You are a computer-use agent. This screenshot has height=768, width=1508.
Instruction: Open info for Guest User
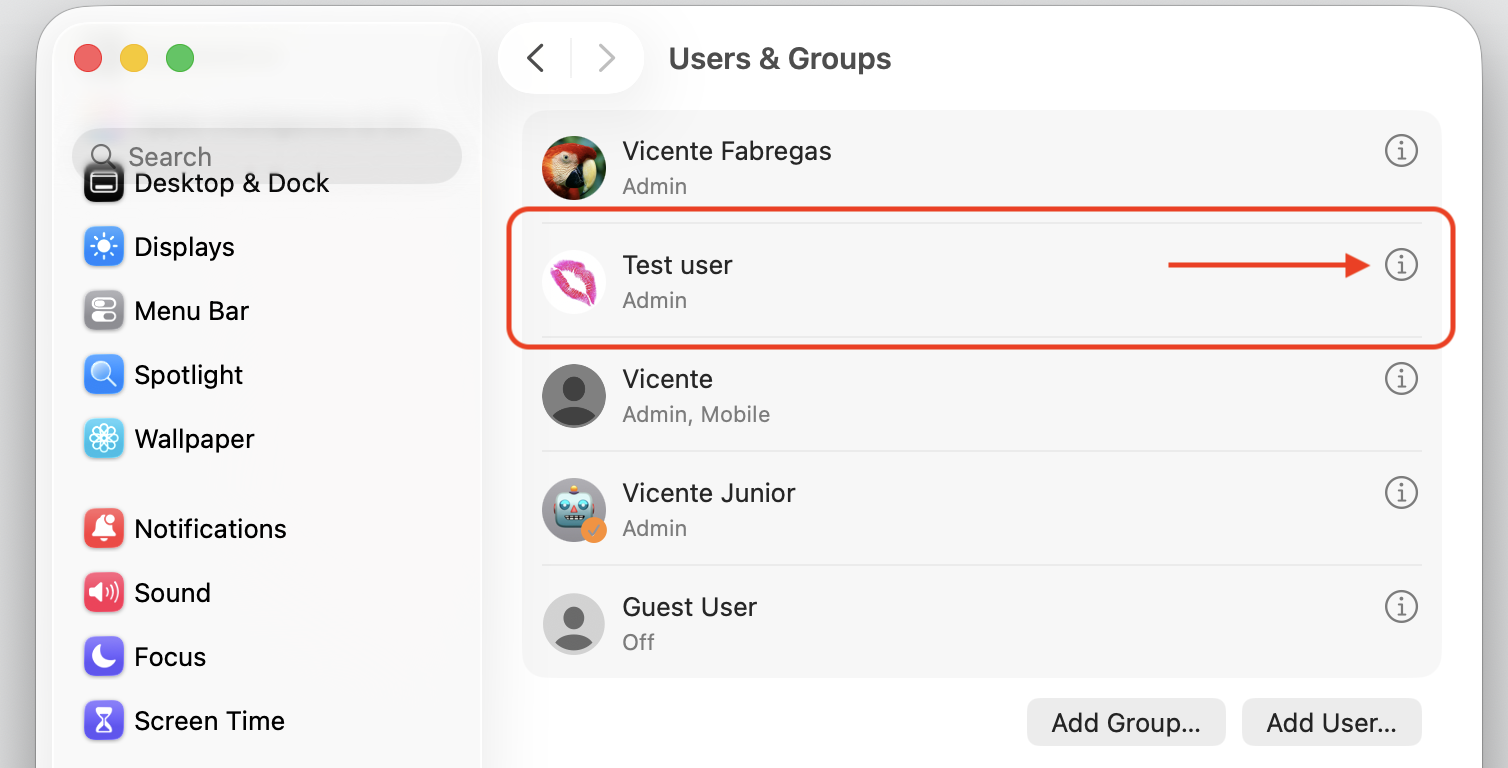(1401, 607)
